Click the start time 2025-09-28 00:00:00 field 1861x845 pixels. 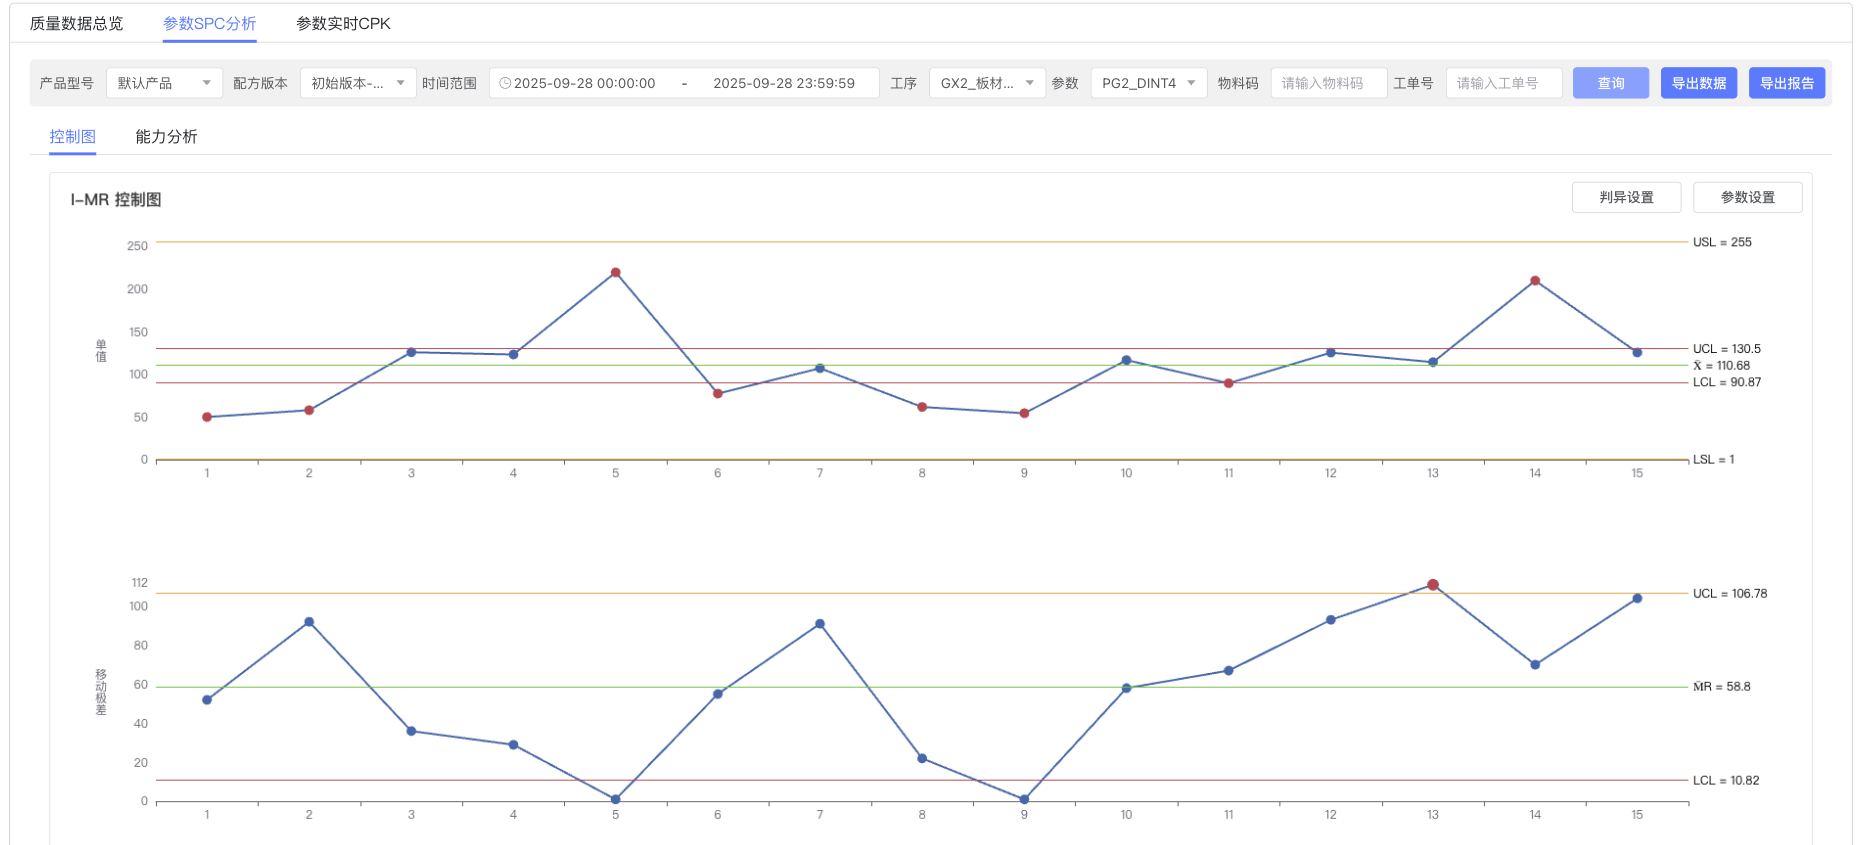[x=585, y=84]
